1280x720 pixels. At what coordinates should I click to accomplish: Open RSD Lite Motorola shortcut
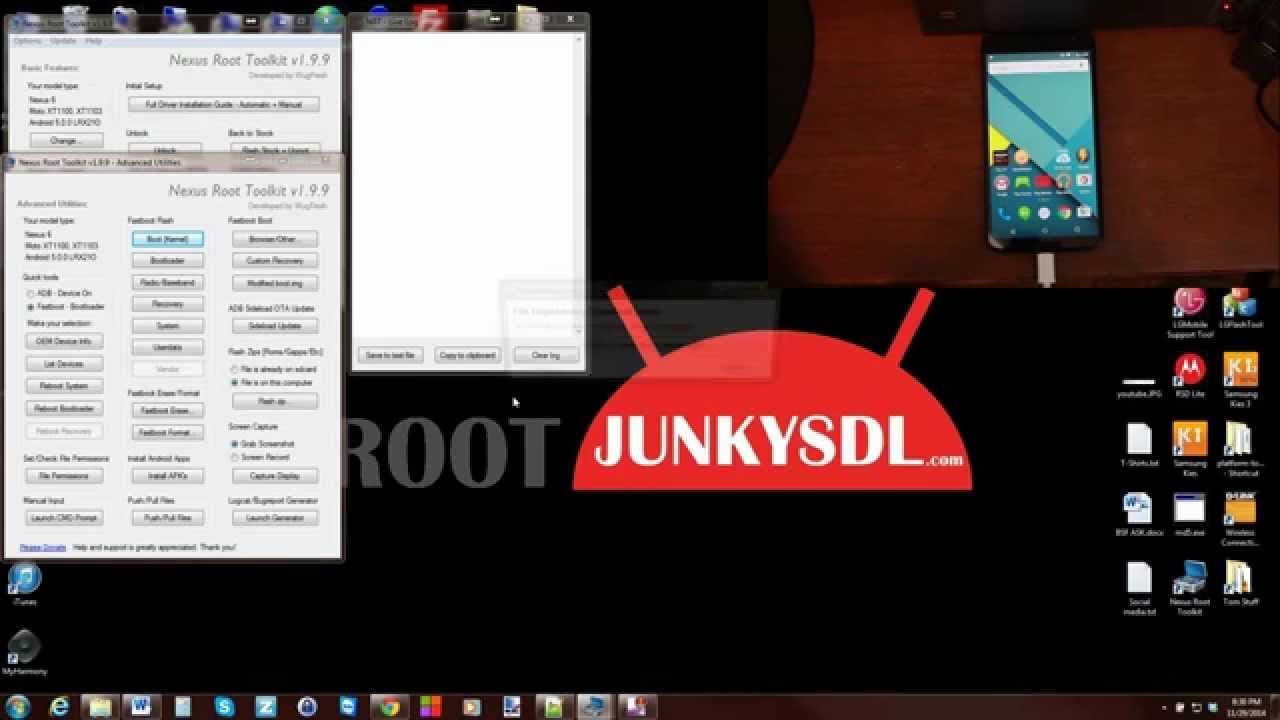[x=1189, y=376]
